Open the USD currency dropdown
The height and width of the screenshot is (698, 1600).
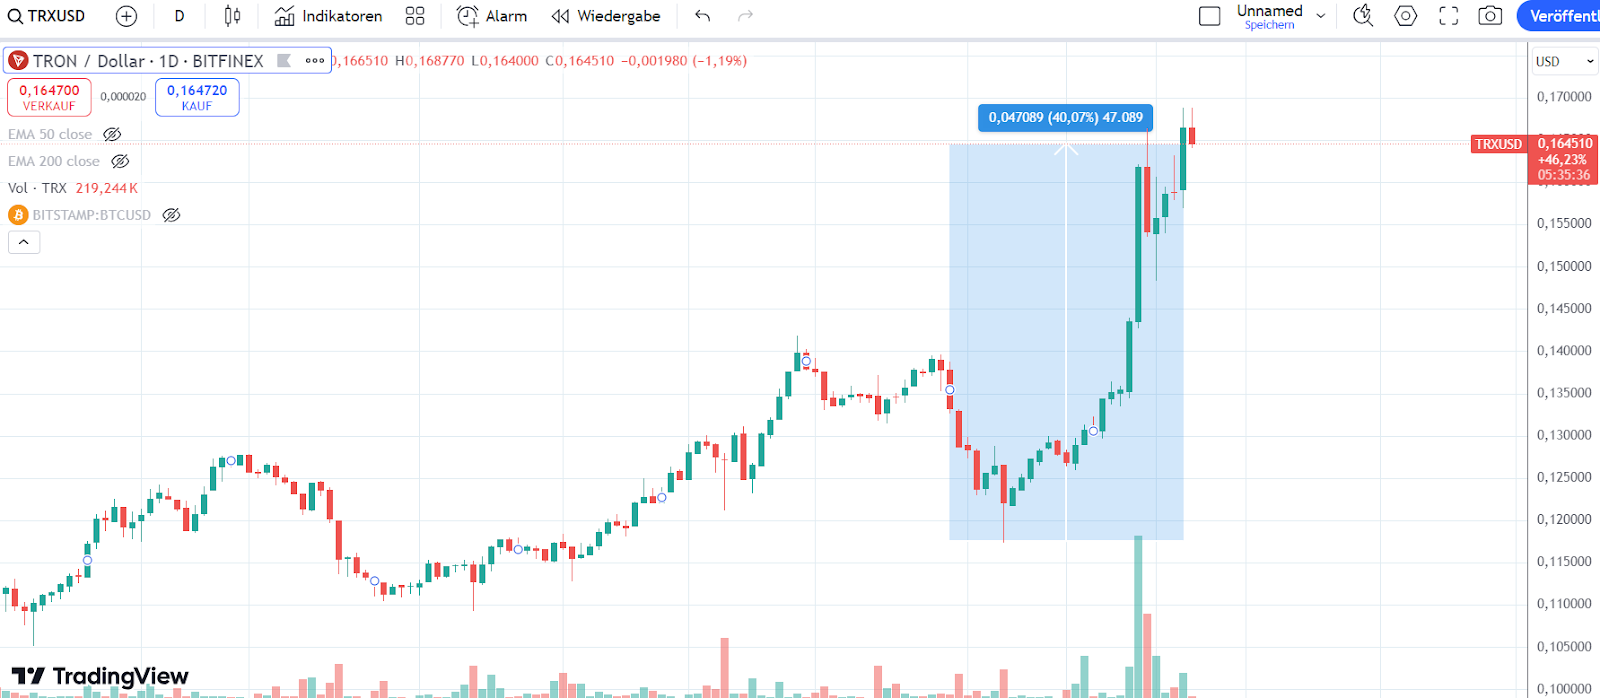coord(1563,61)
